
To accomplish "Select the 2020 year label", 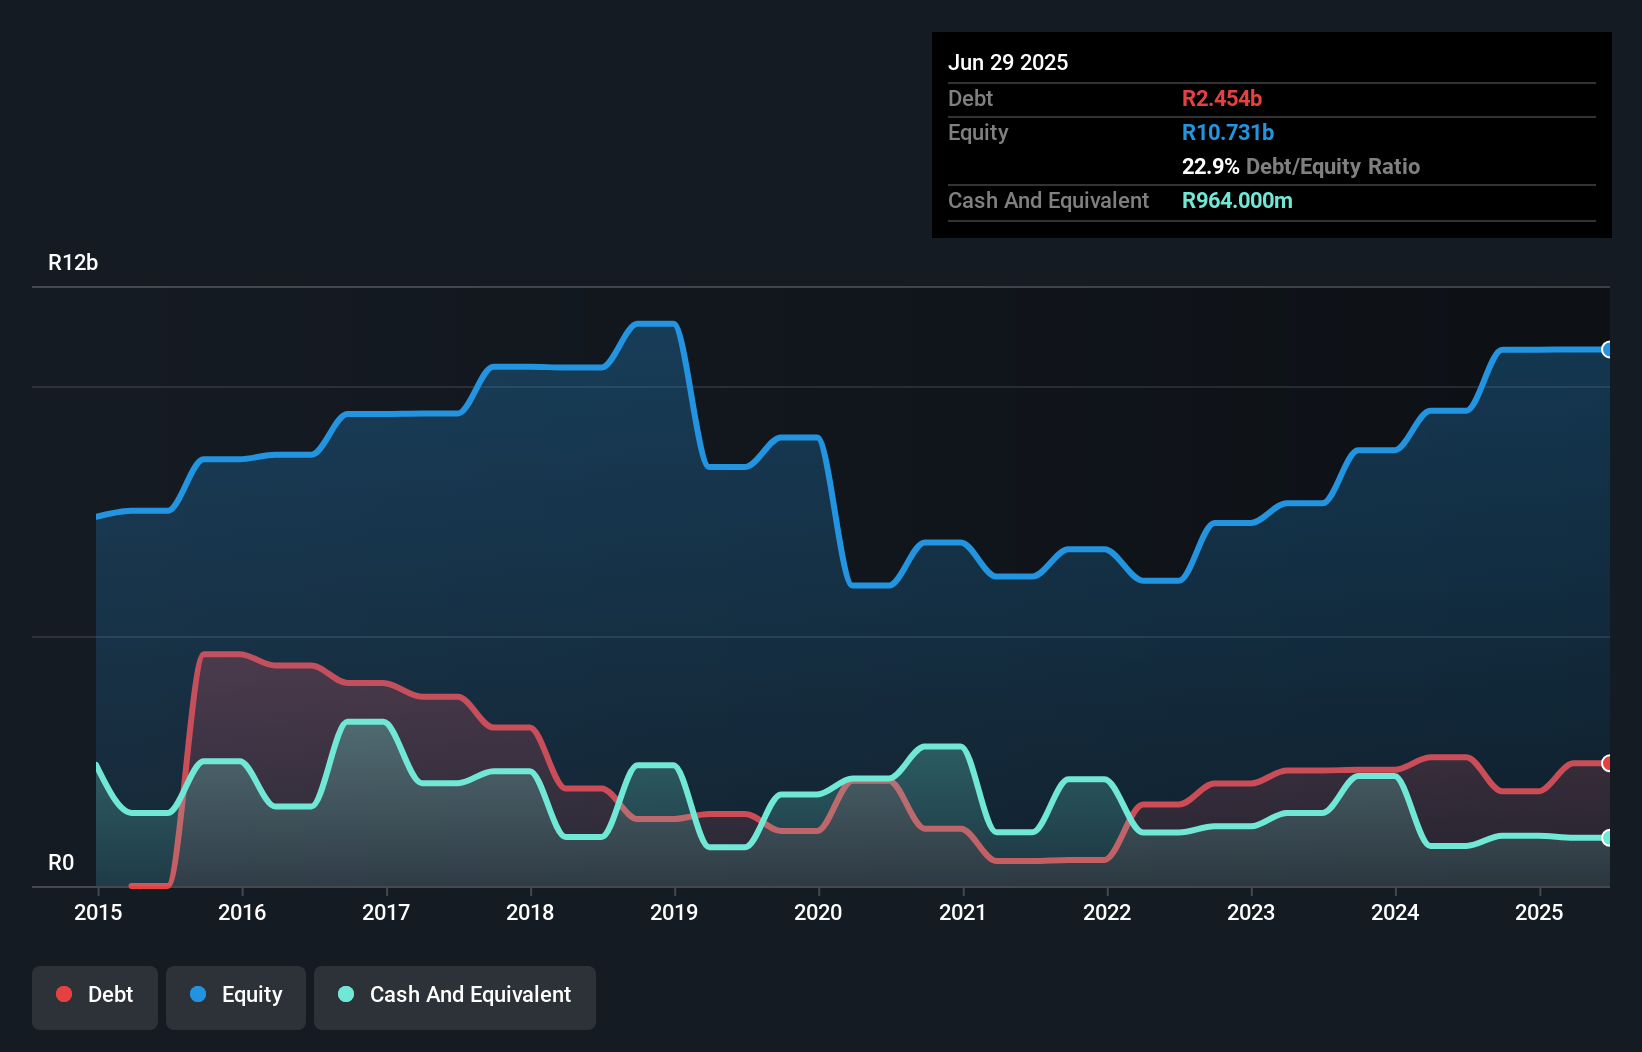I will click(818, 912).
